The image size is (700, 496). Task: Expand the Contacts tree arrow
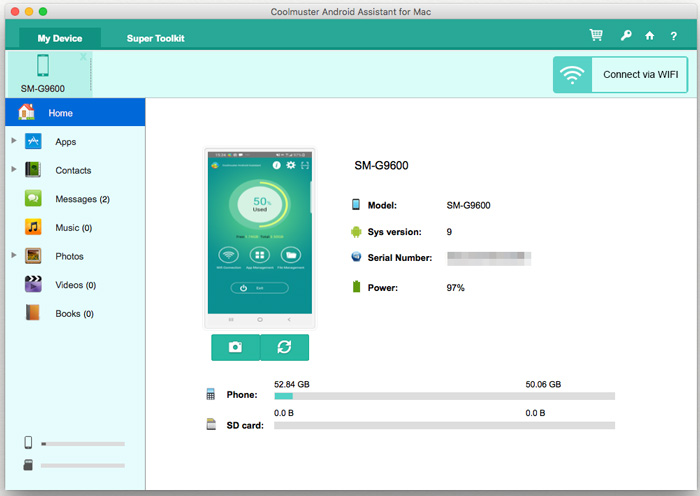tap(13, 170)
